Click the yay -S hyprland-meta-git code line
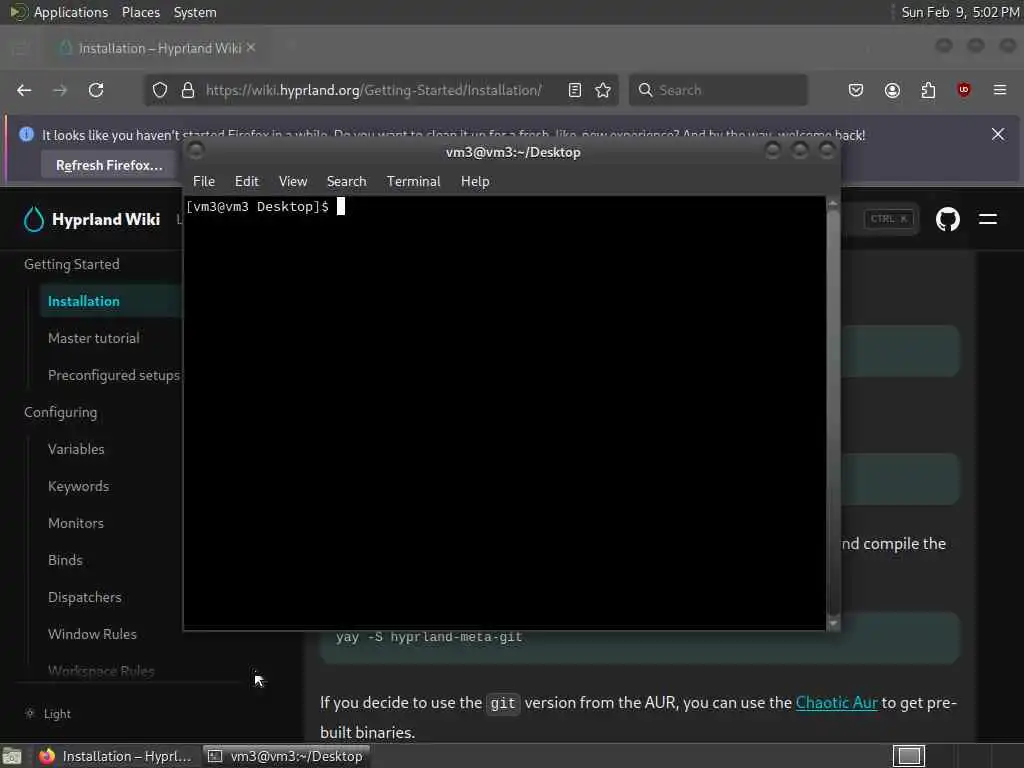Viewport: 1024px width, 768px height. pos(429,637)
